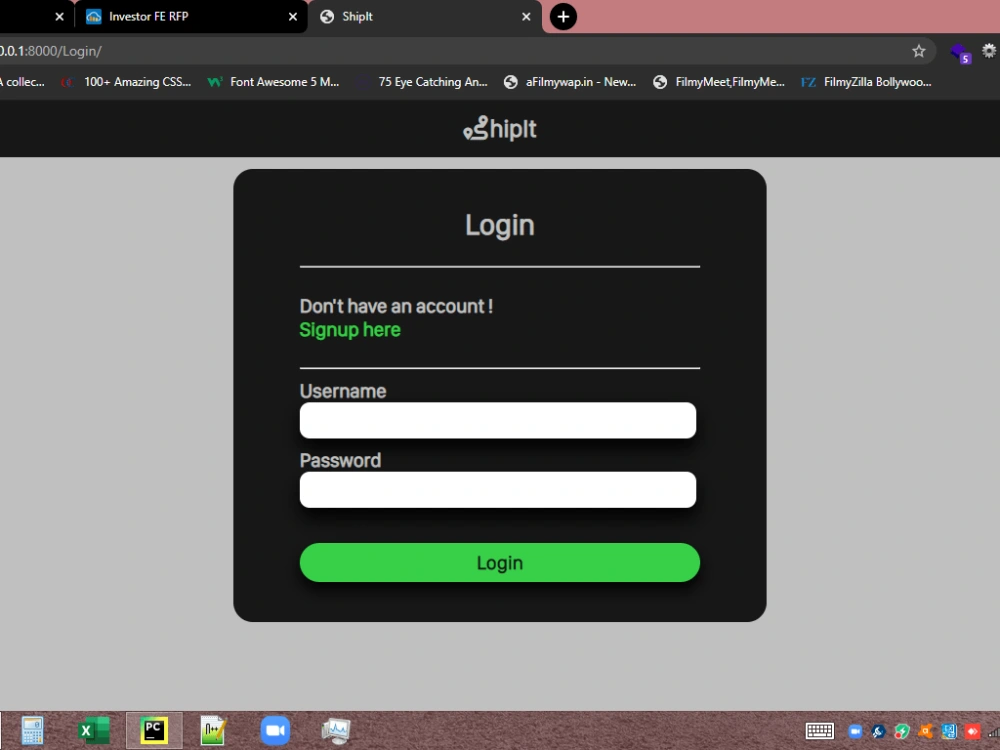
Task: Open the purple extension icon with badge 5
Action: pyautogui.click(x=960, y=52)
